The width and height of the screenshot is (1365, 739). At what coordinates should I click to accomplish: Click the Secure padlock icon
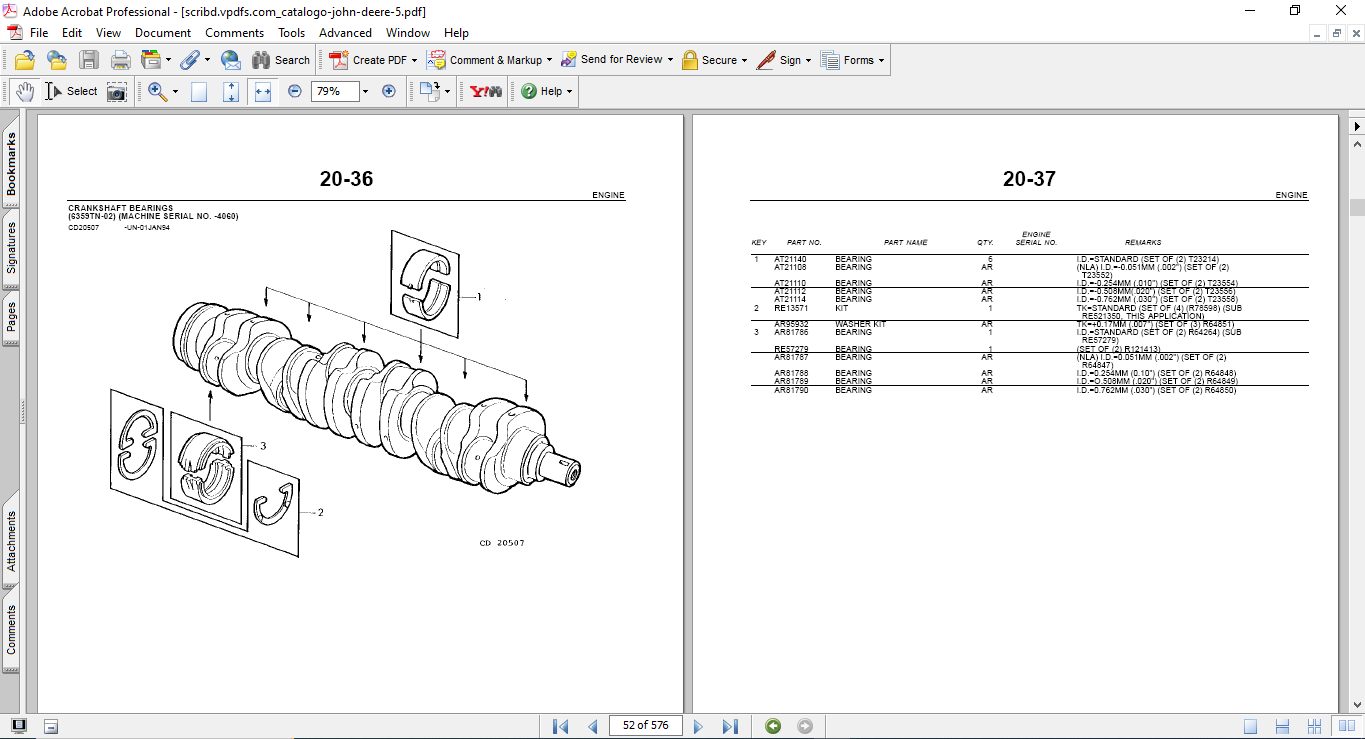[x=692, y=59]
